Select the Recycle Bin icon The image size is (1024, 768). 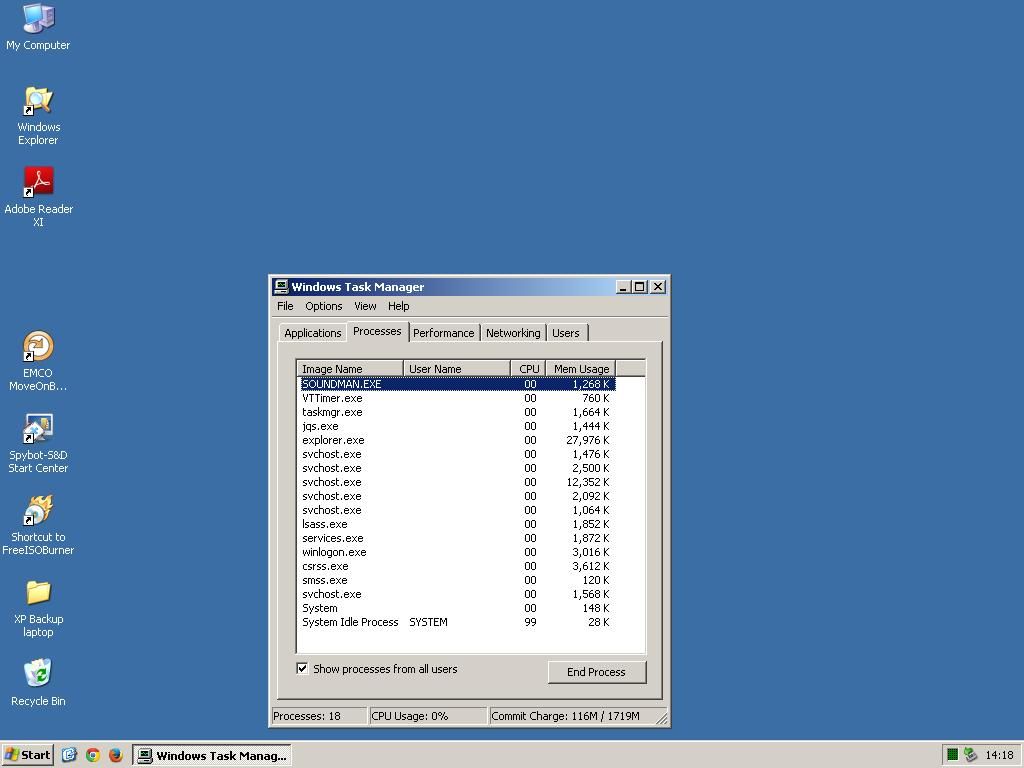point(38,682)
